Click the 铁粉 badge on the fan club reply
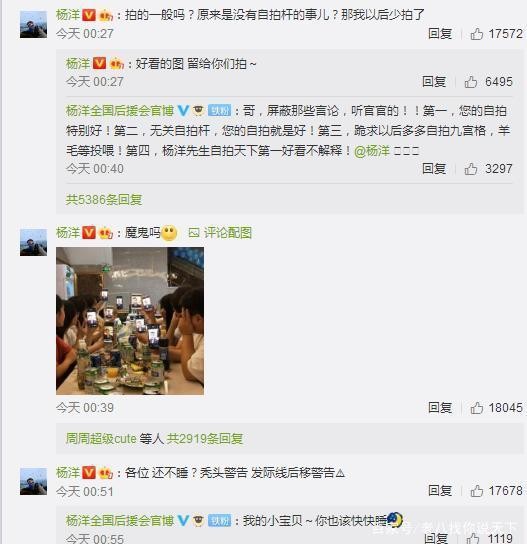 (x=219, y=111)
